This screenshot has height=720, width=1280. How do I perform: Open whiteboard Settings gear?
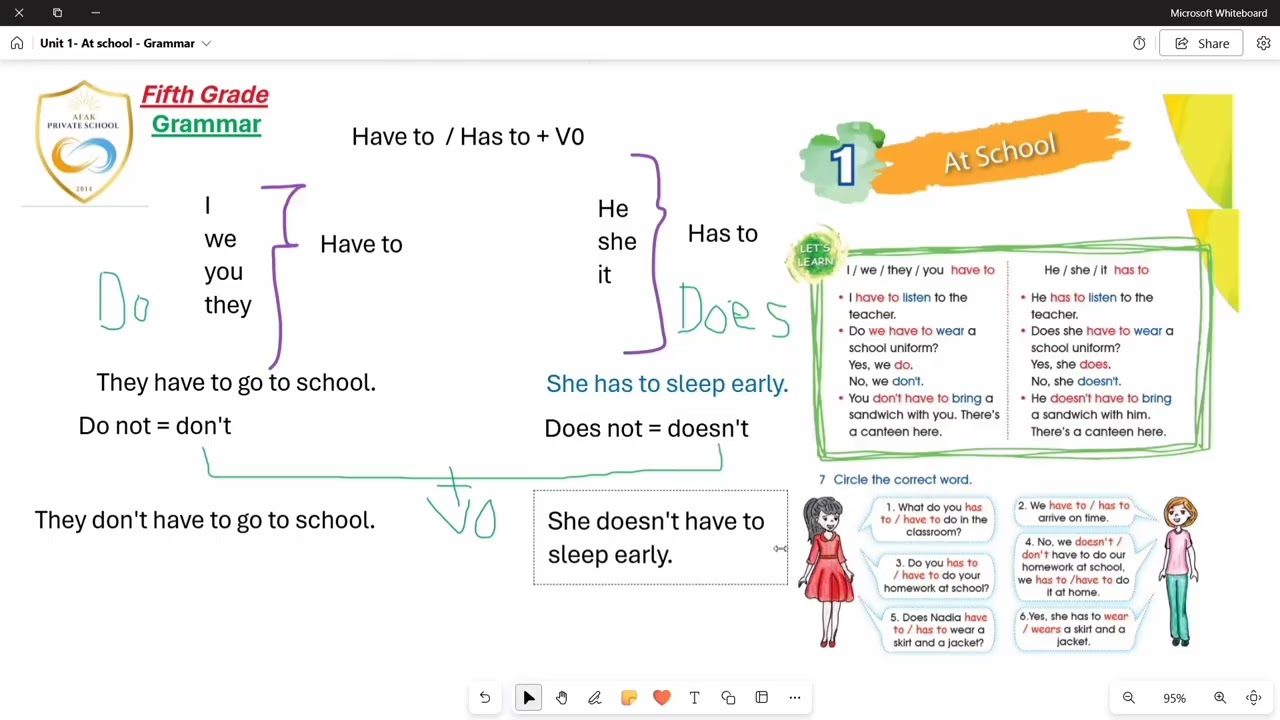[x=1264, y=43]
